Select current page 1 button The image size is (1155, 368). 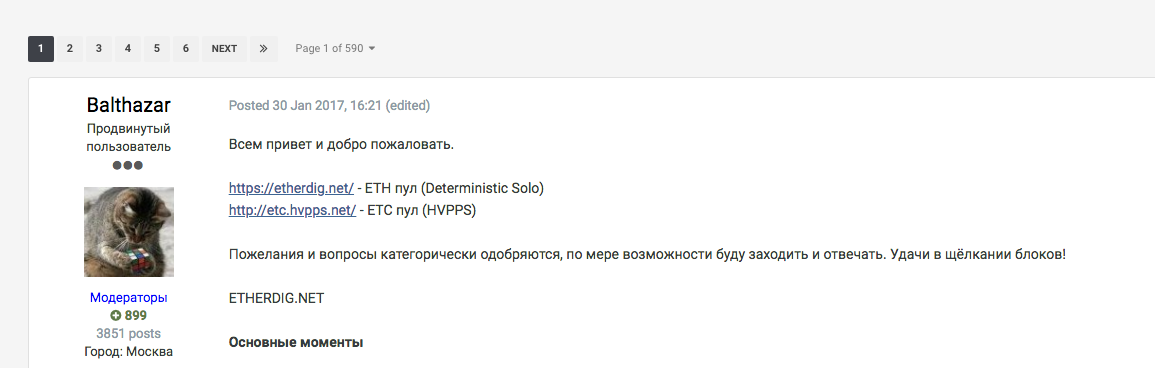click(x=41, y=49)
